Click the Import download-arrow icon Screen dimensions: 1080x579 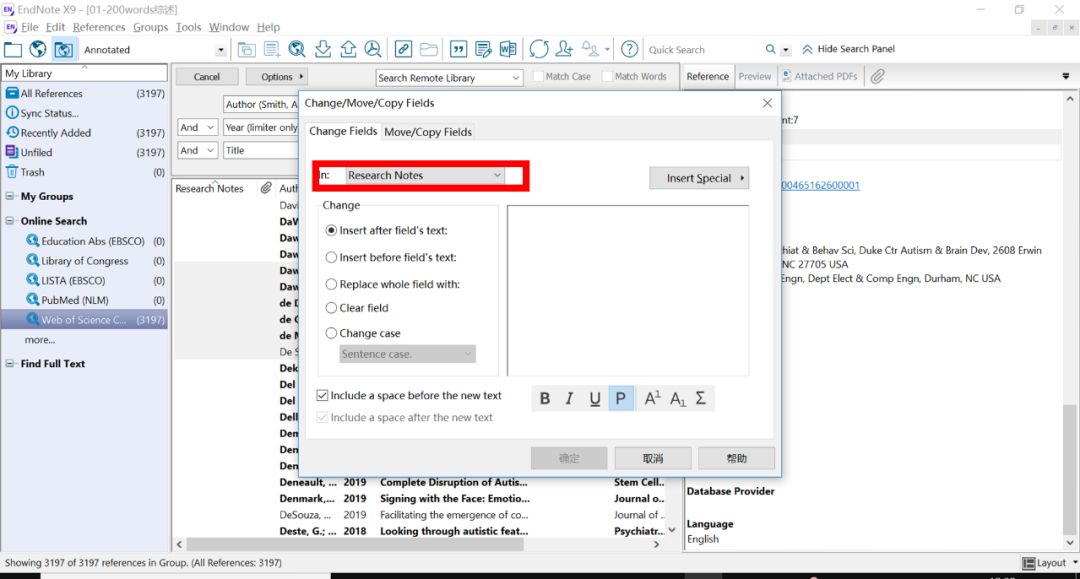[x=322, y=50]
